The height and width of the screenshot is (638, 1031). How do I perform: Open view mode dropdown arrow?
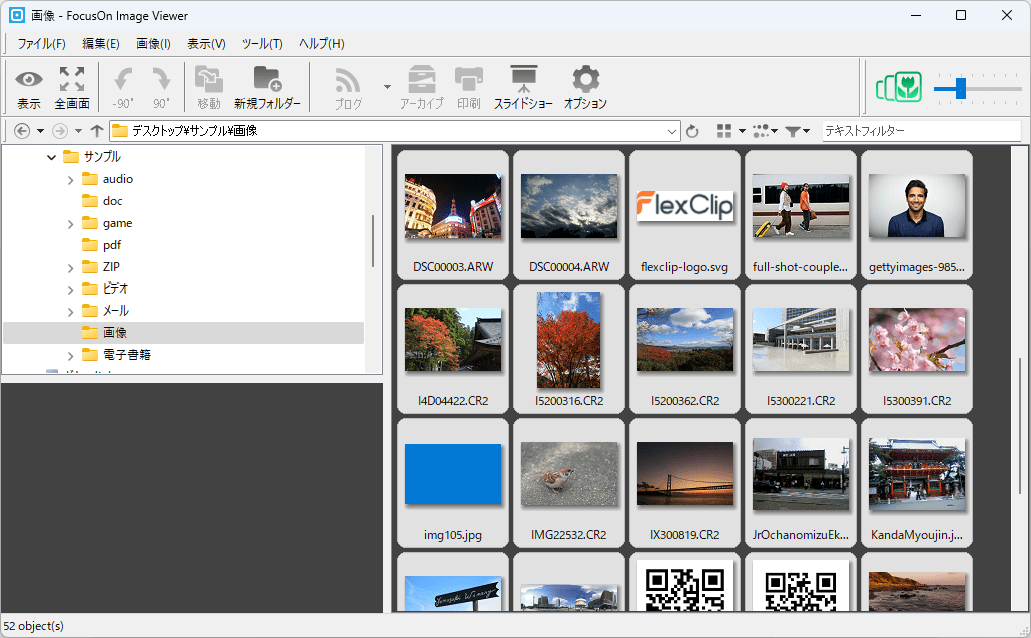tap(742, 131)
